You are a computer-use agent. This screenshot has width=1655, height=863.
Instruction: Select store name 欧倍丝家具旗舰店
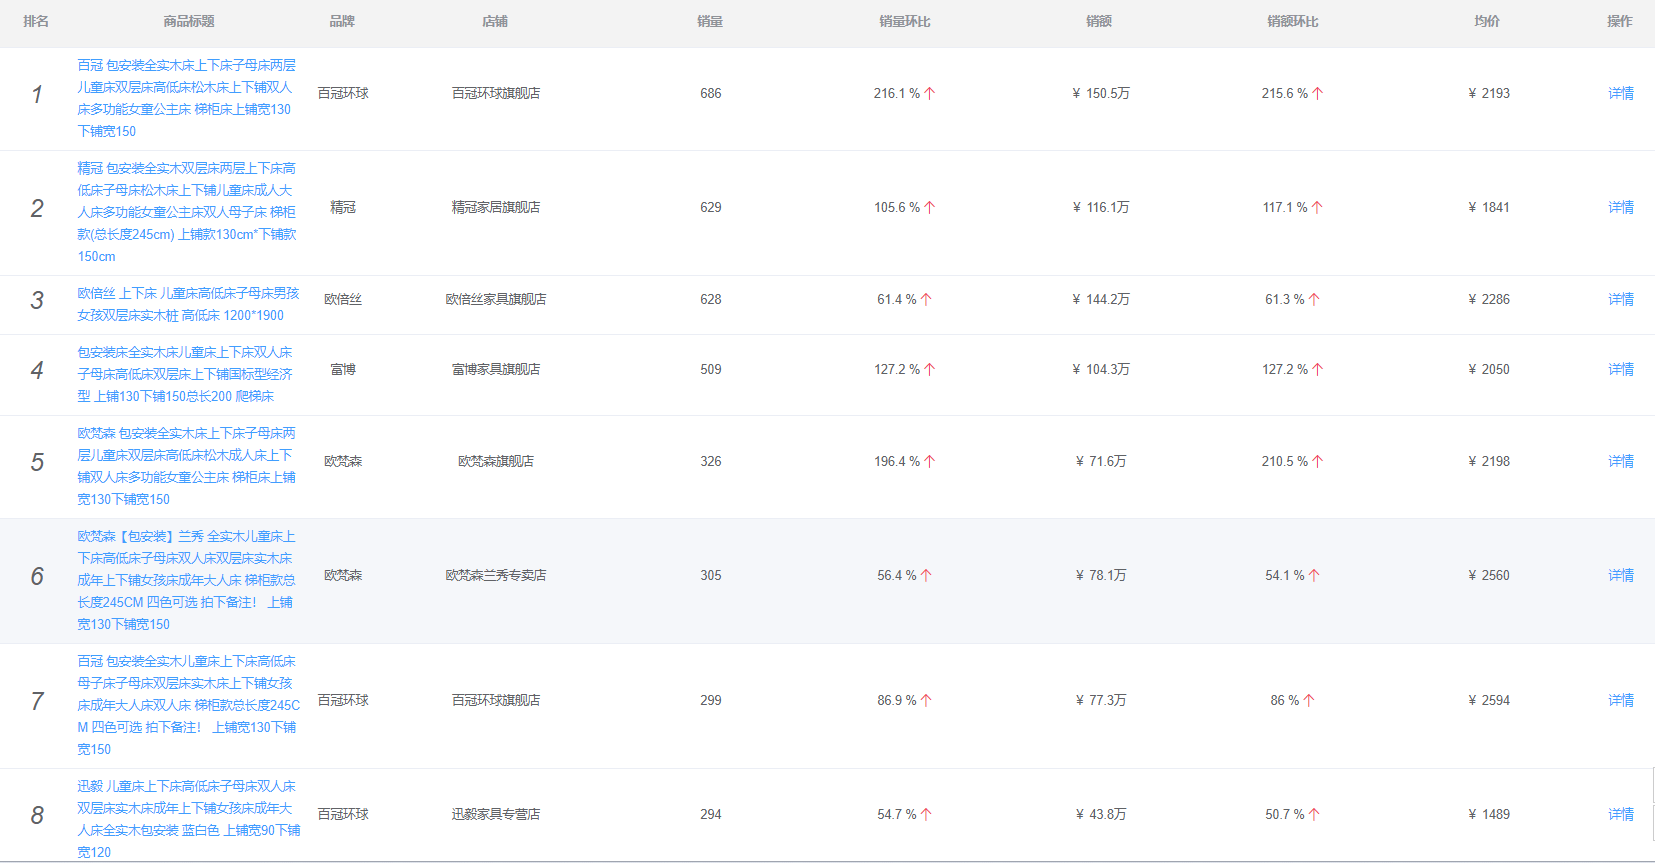pos(496,299)
